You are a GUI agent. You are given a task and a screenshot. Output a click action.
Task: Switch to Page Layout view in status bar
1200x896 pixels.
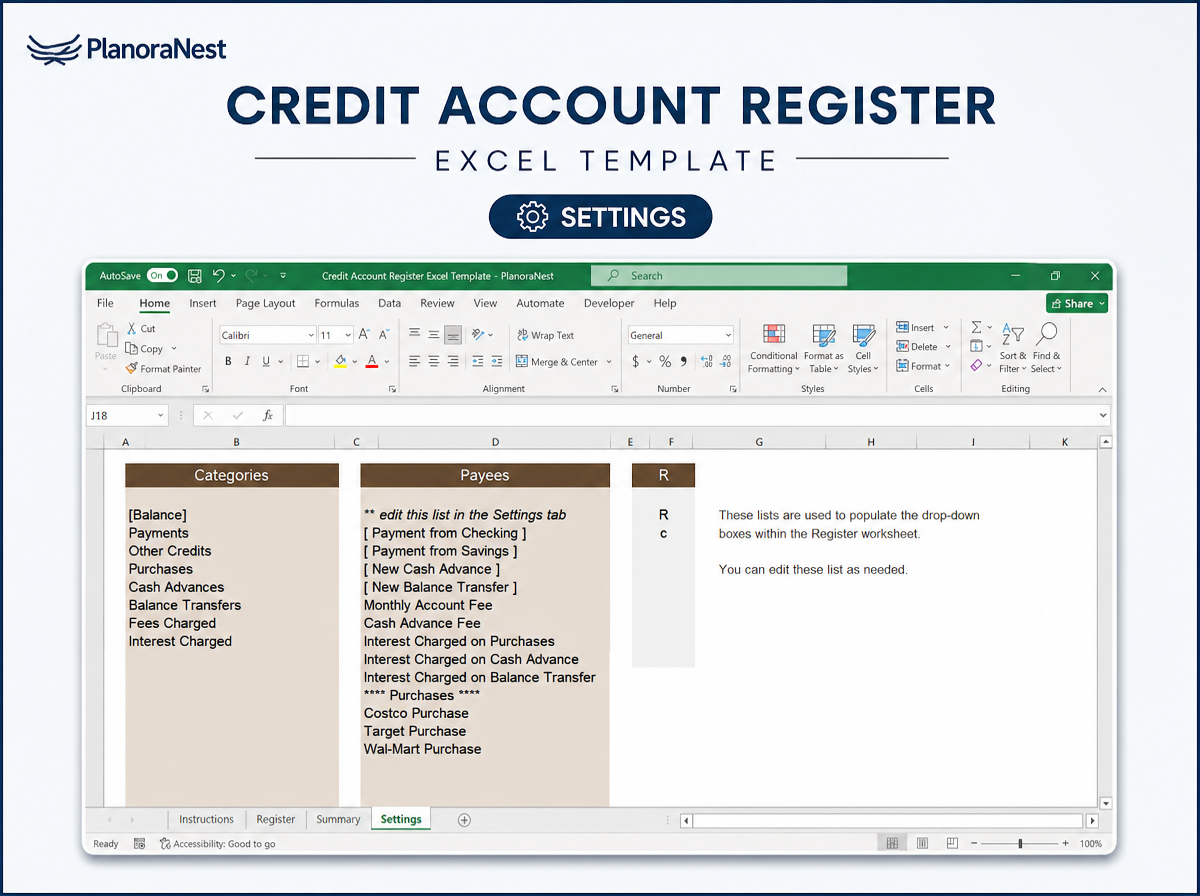coord(922,844)
